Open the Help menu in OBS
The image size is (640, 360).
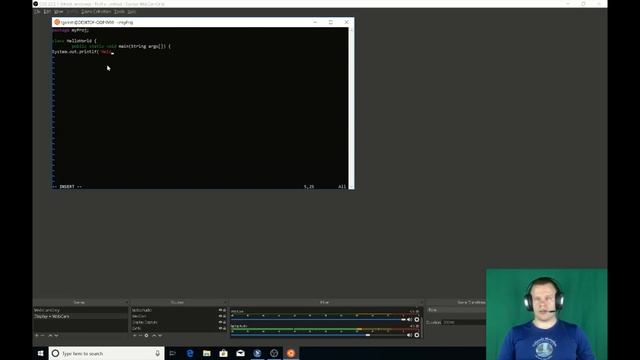[131, 12]
